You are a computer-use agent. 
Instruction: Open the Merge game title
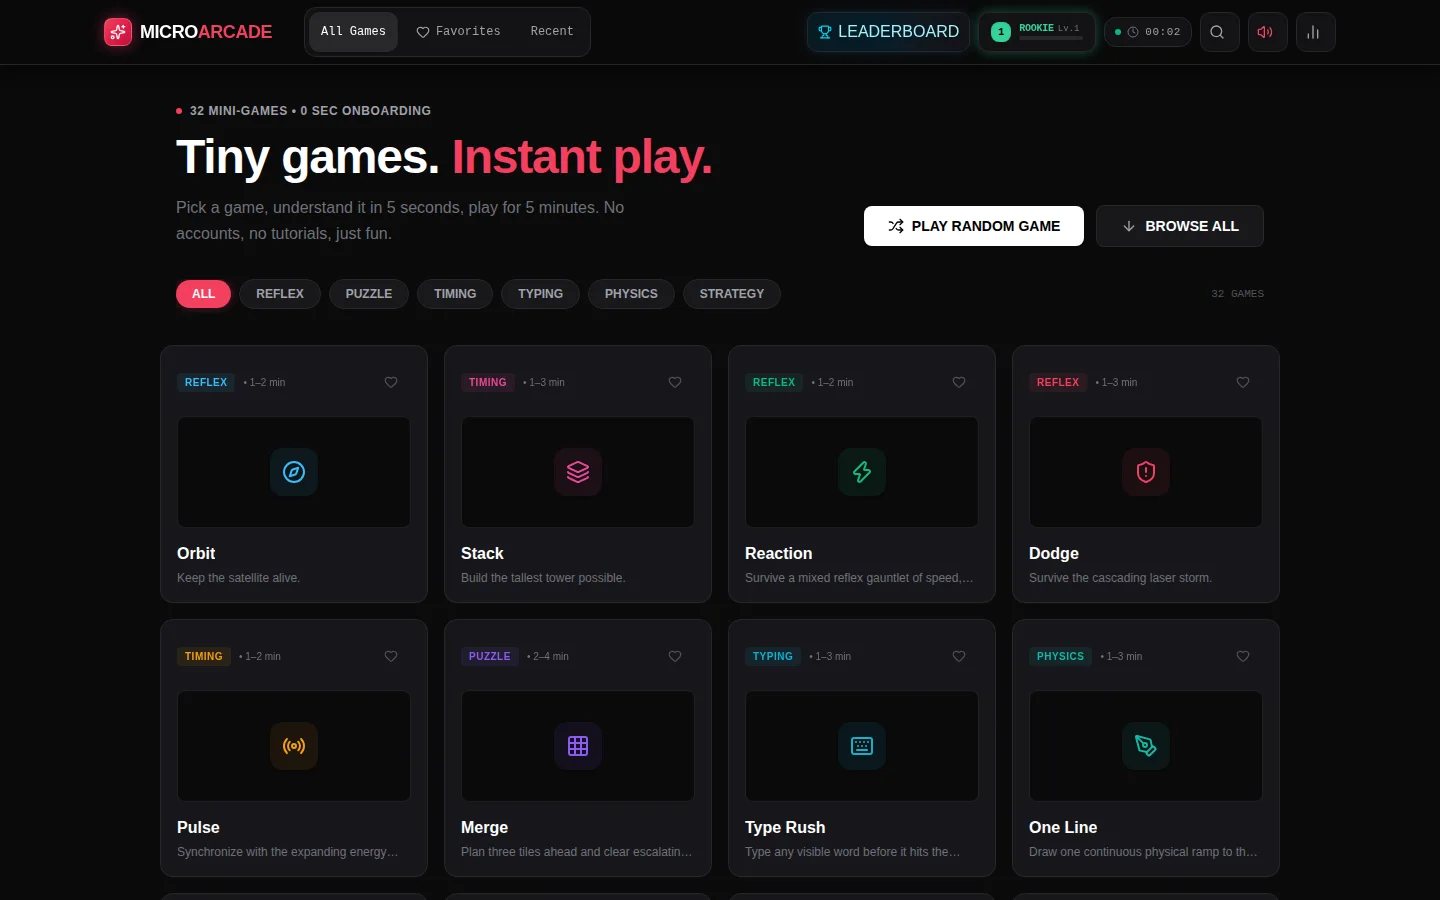(484, 827)
